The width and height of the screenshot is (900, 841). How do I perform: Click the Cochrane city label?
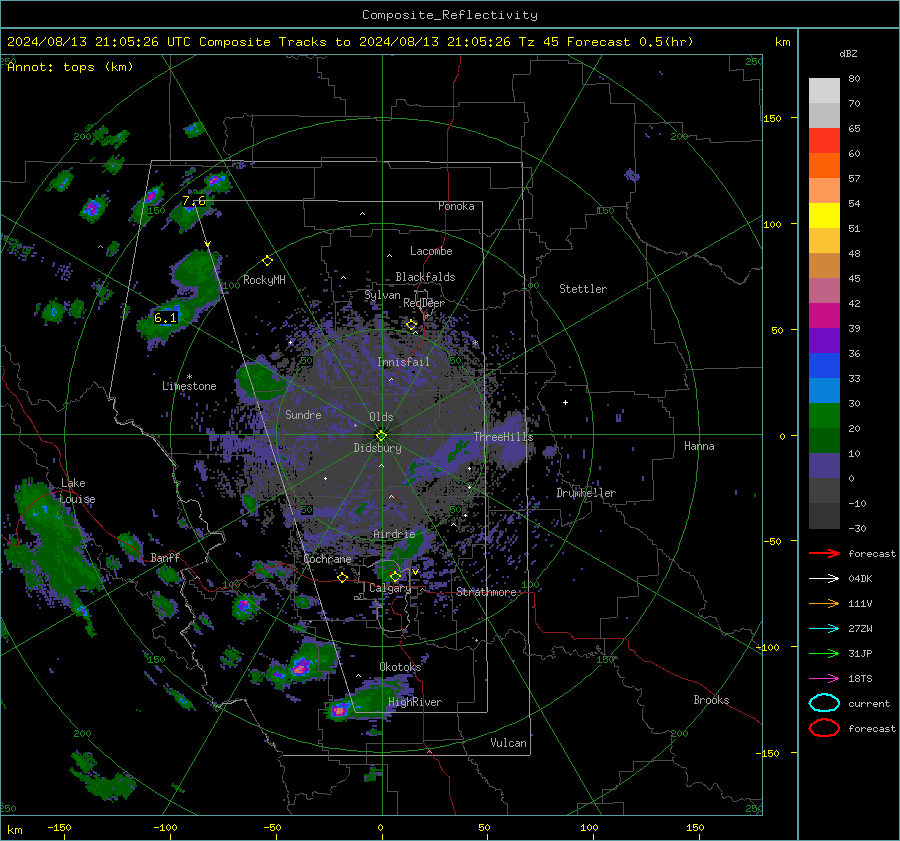327,559
